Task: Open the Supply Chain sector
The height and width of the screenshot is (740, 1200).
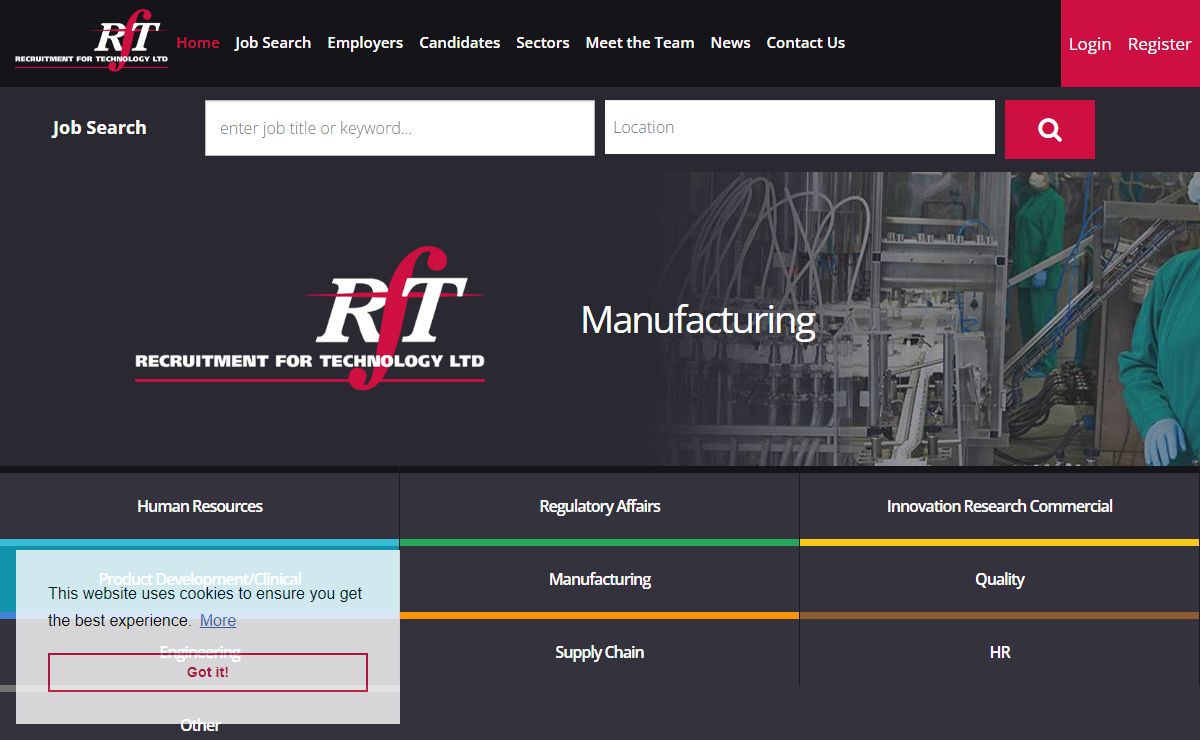Action: pyautogui.click(x=600, y=652)
